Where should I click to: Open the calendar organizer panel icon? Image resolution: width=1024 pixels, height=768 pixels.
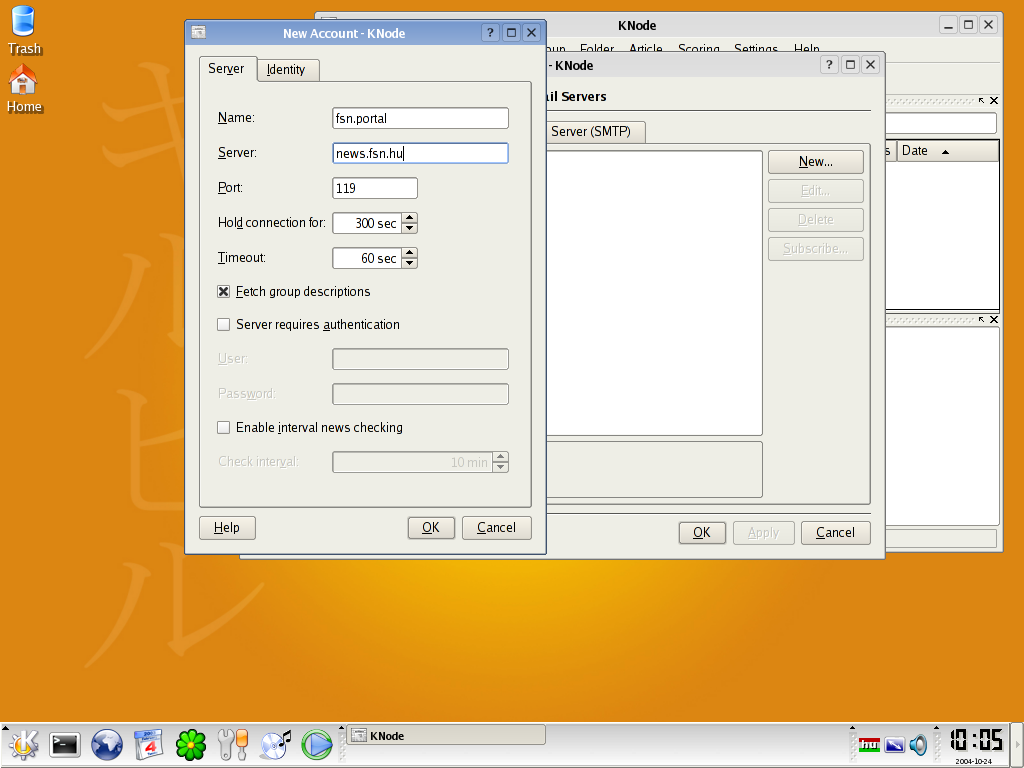148,744
